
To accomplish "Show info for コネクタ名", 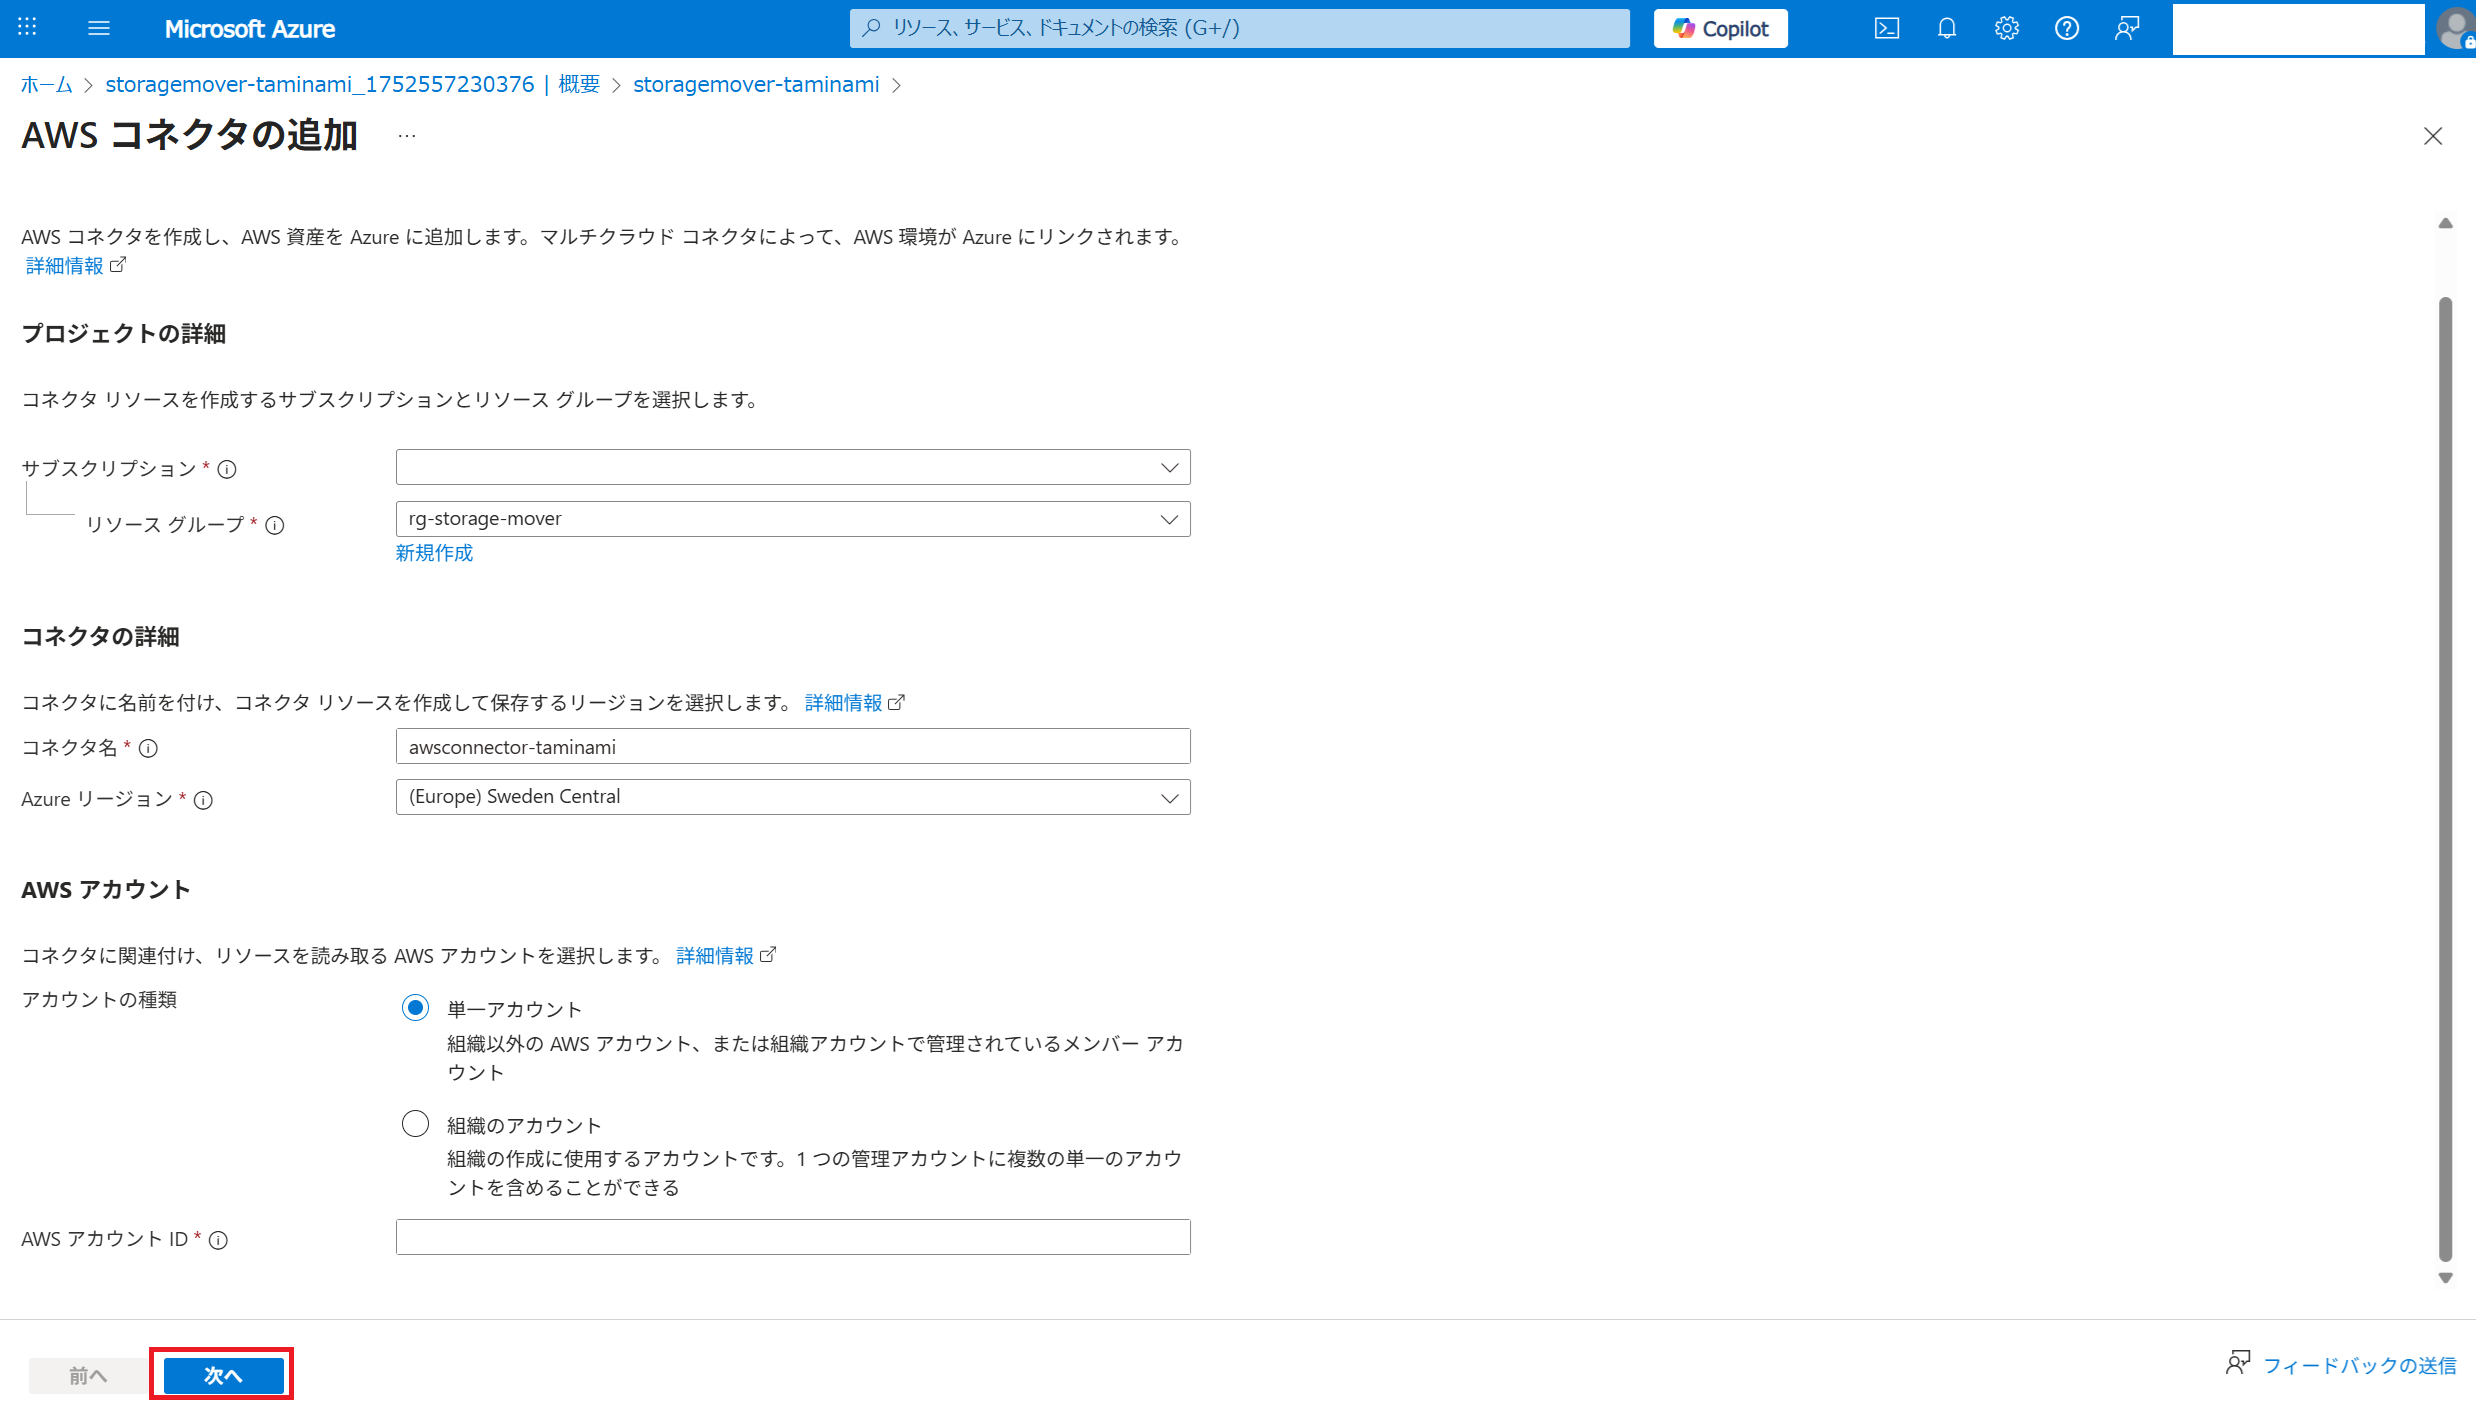I will [x=148, y=748].
